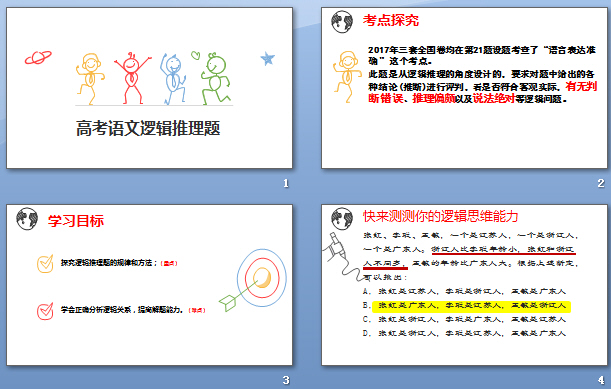Click the slide number 1 label
Viewport: 611px width, 389px height.
[x=286, y=183]
